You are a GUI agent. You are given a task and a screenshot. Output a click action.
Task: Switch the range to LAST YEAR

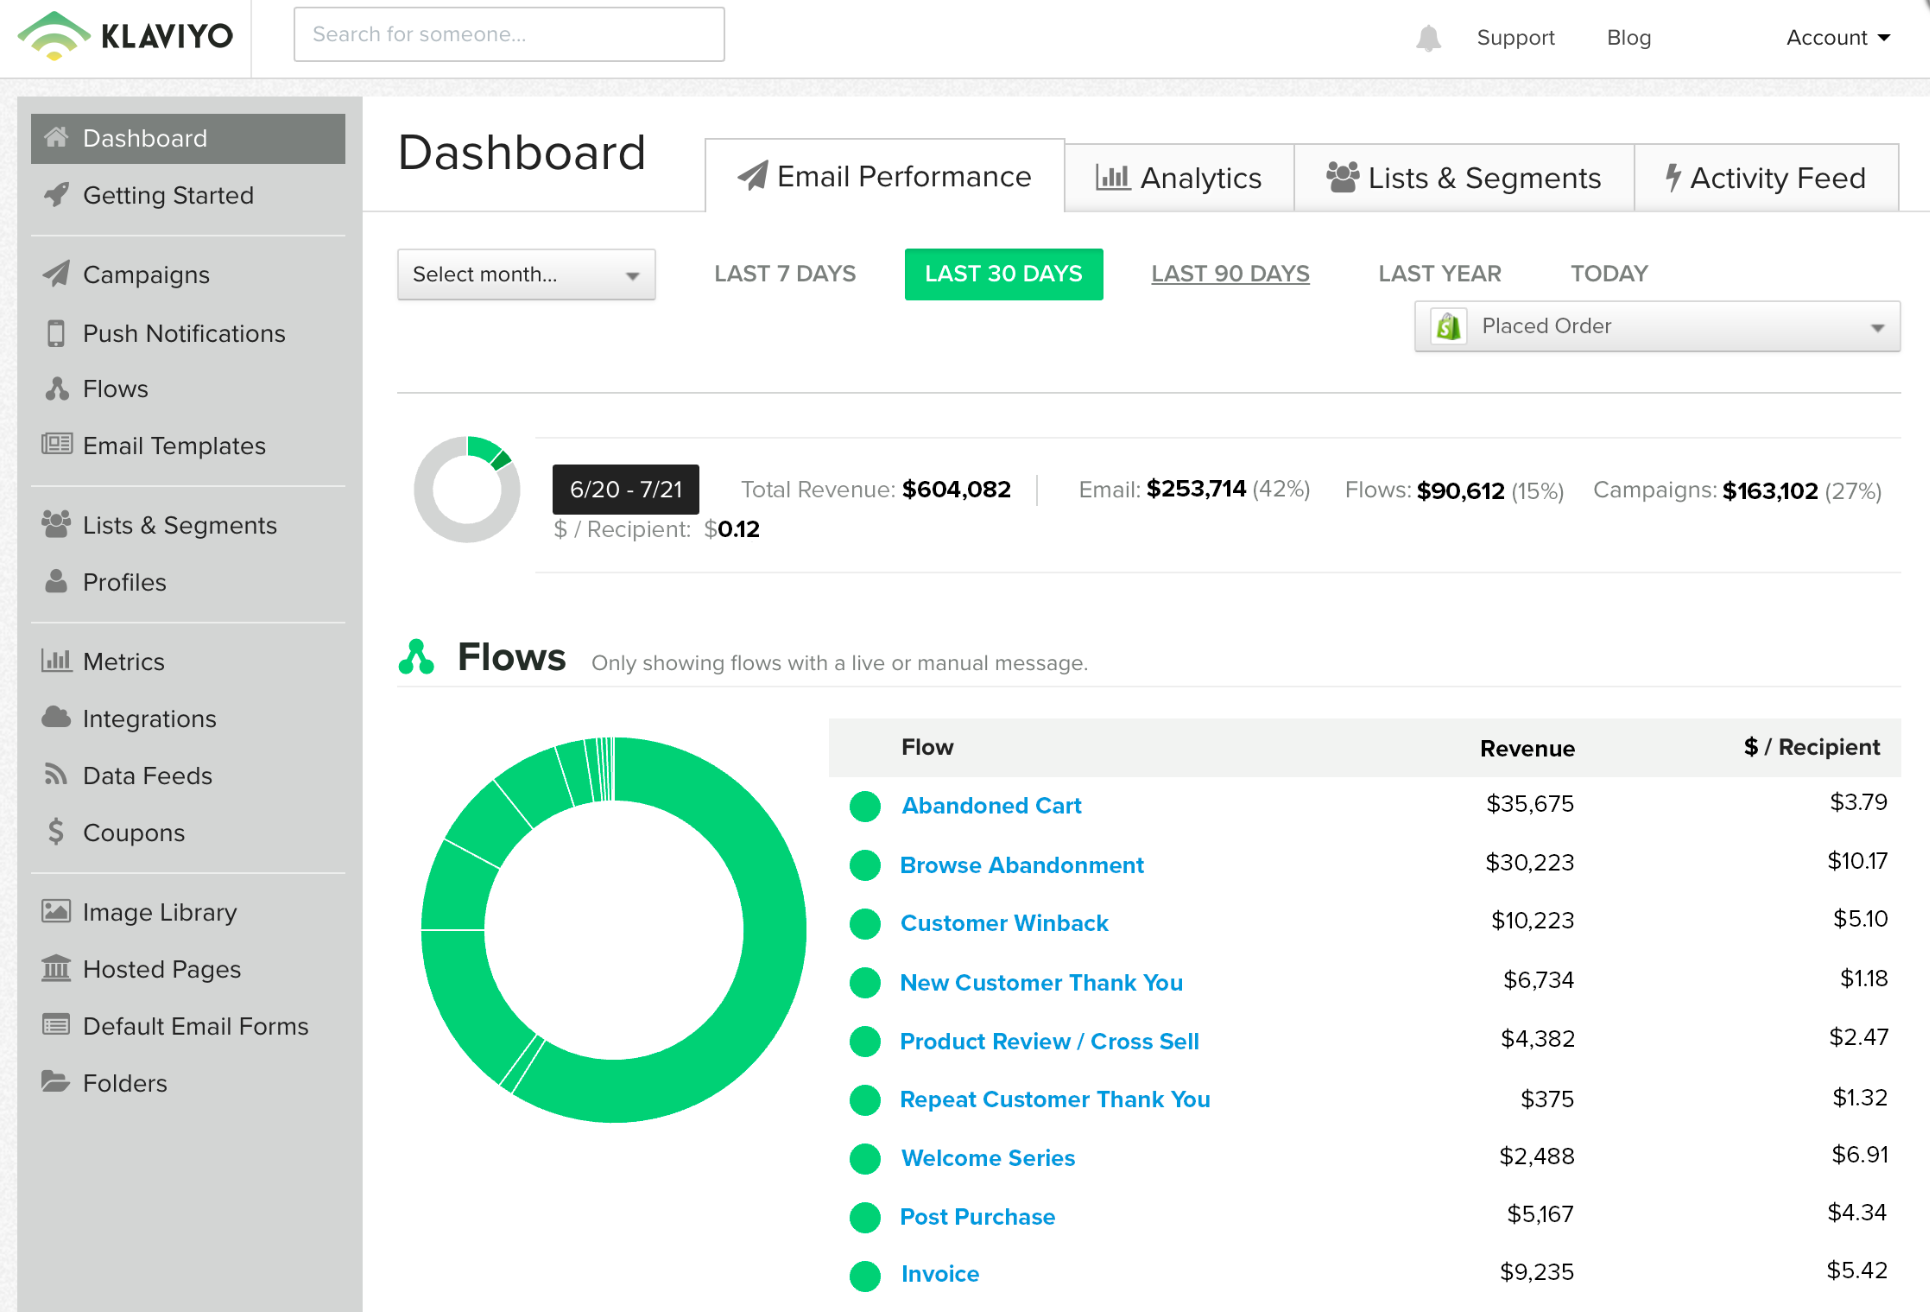click(x=1439, y=274)
